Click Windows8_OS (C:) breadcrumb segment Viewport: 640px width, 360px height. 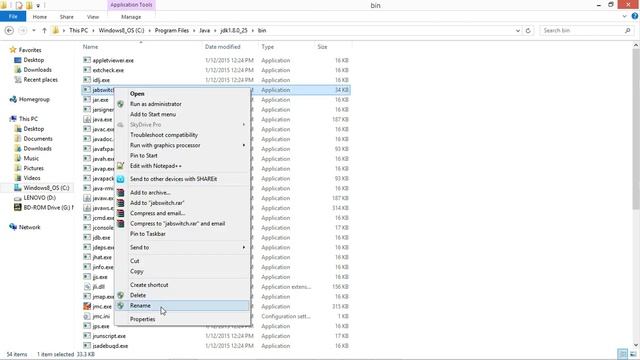pyautogui.click(x=121, y=31)
